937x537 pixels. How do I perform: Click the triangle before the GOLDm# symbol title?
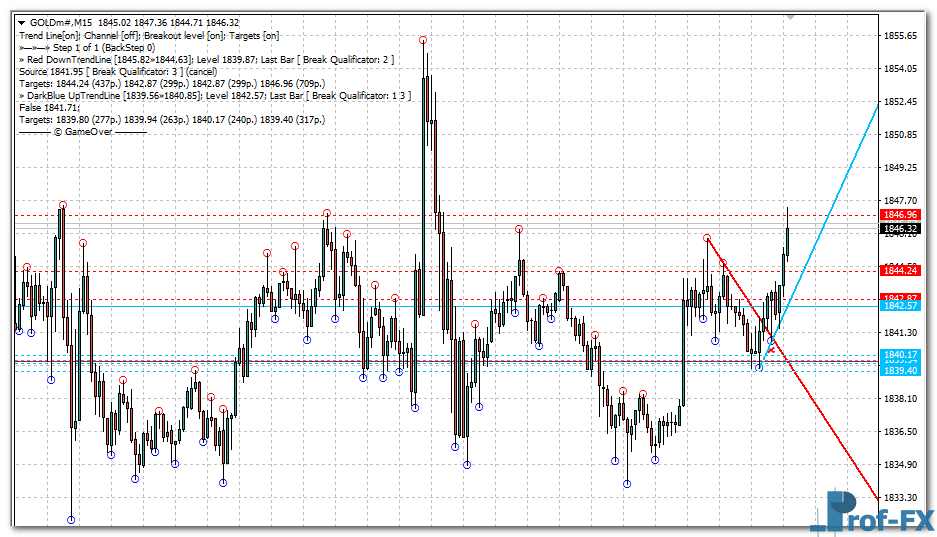[22, 23]
